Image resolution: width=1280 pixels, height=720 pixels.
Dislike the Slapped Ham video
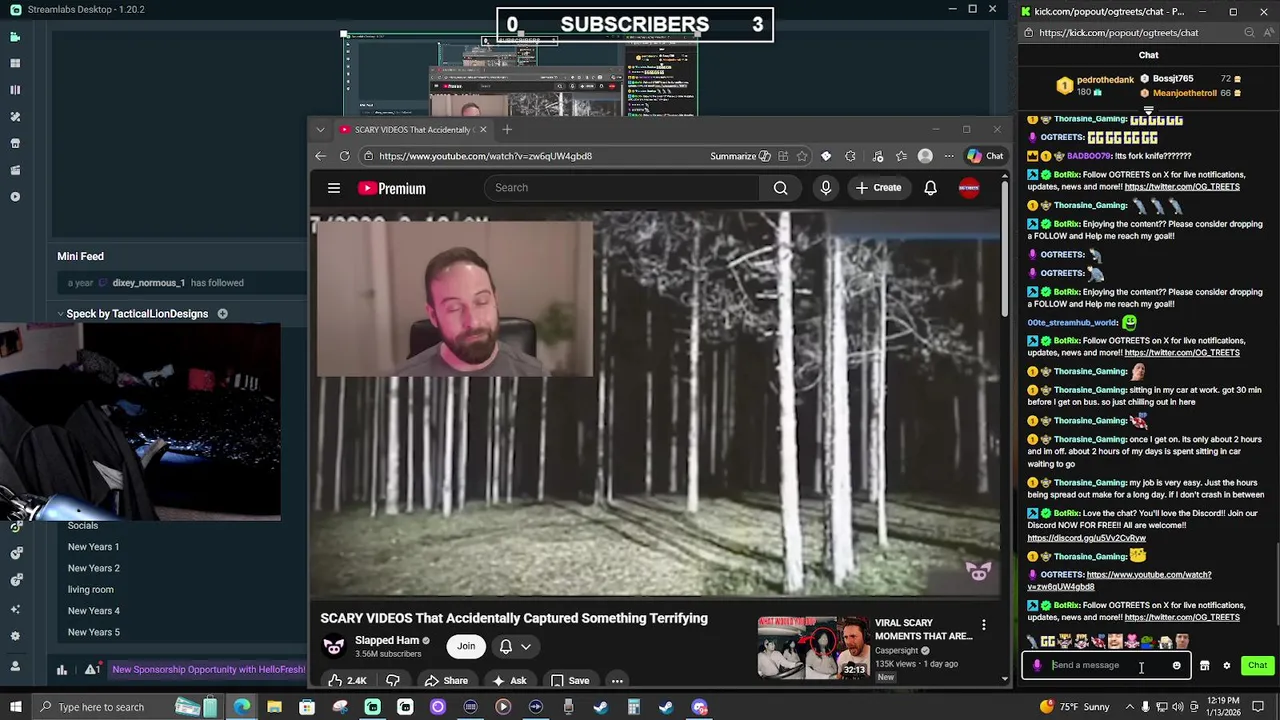tap(393, 681)
